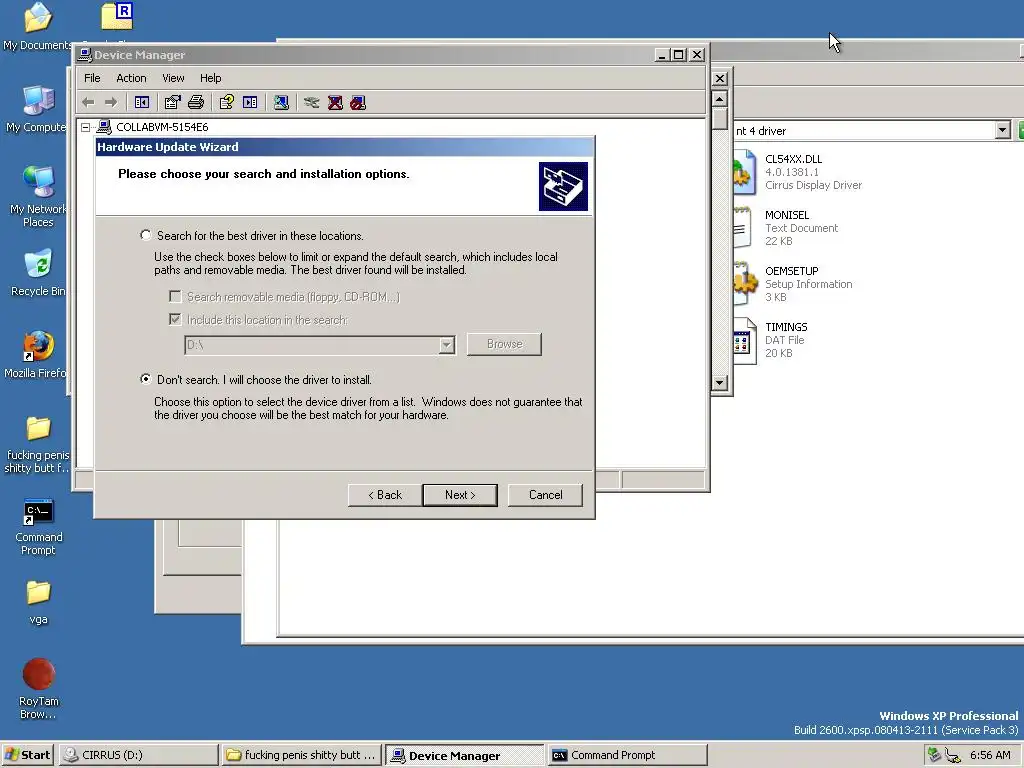Open the Action menu in Device Manager
Screen dimensions: 1024x768
click(x=131, y=78)
